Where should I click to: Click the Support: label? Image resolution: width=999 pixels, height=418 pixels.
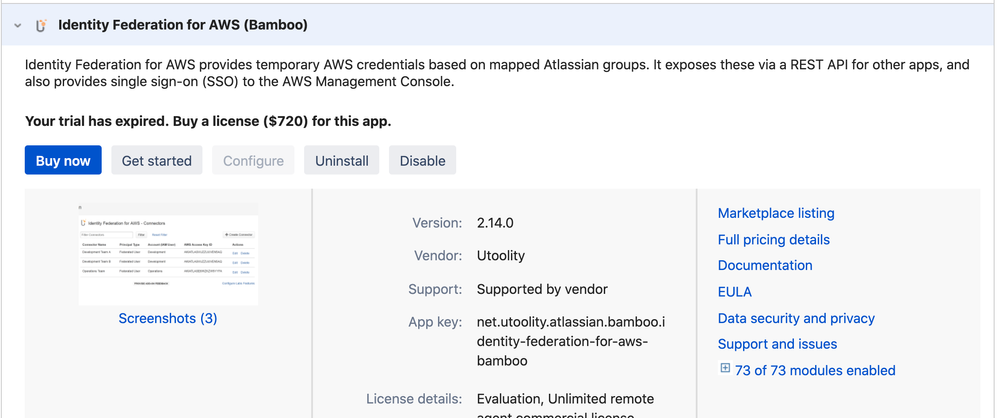tap(435, 289)
